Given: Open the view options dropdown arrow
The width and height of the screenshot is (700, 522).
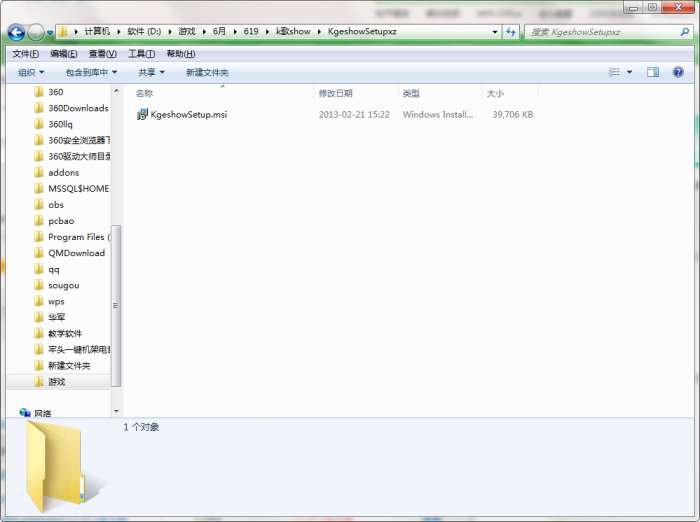Looking at the screenshot, I should coord(629,72).
